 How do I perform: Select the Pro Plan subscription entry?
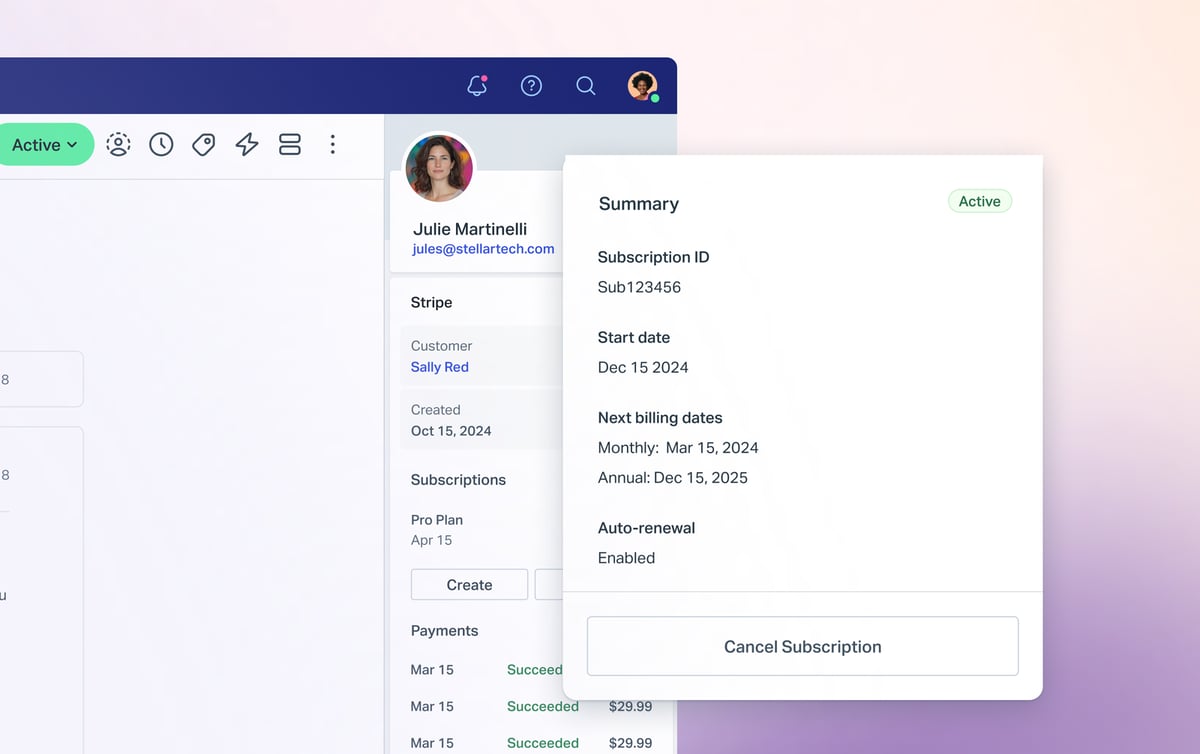pyautogui.click(x=437, y=520)
